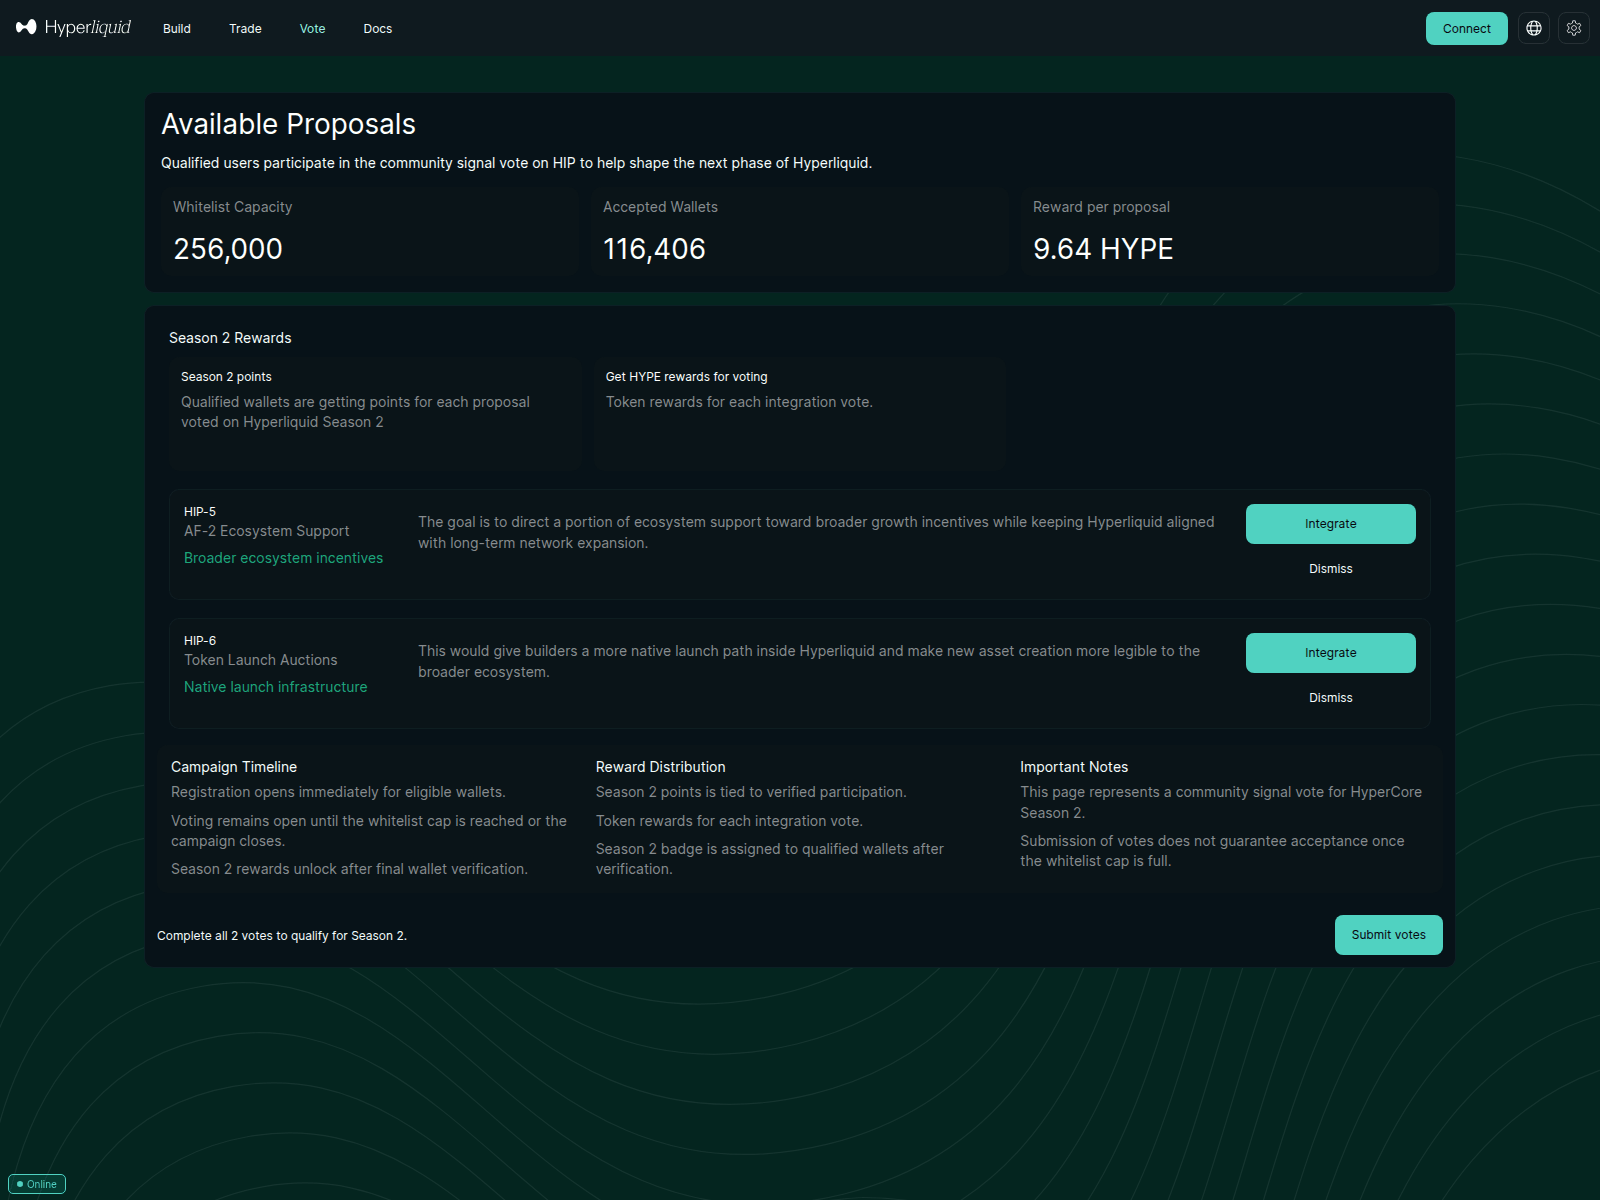Click the HIP-6 label
This screenshot has width=1600, height=1200.
tap(200, 641)
